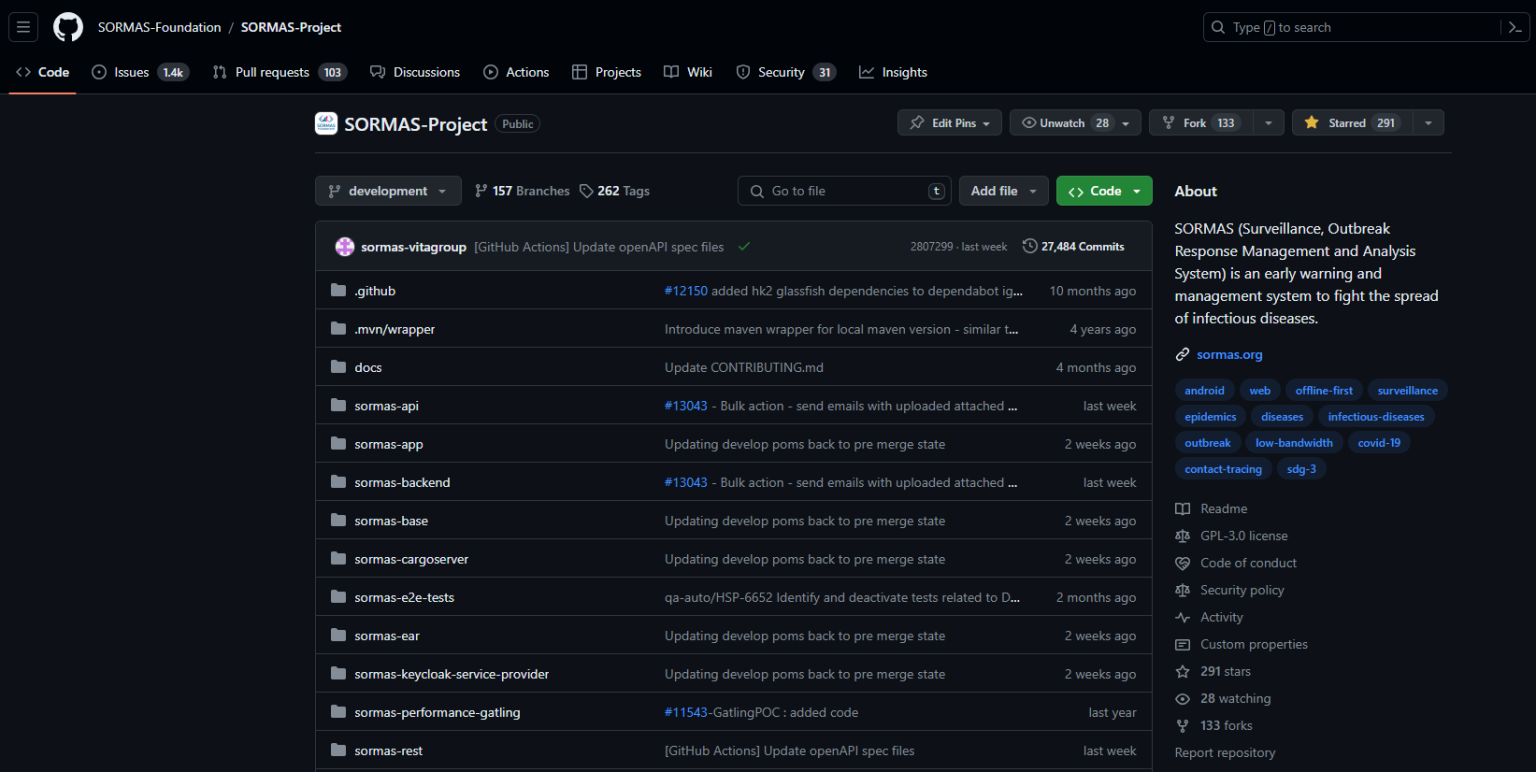
Task: Click the clock icon beside 27,484 Commits
Action: pyautogui.click(x=1030, y=246)
